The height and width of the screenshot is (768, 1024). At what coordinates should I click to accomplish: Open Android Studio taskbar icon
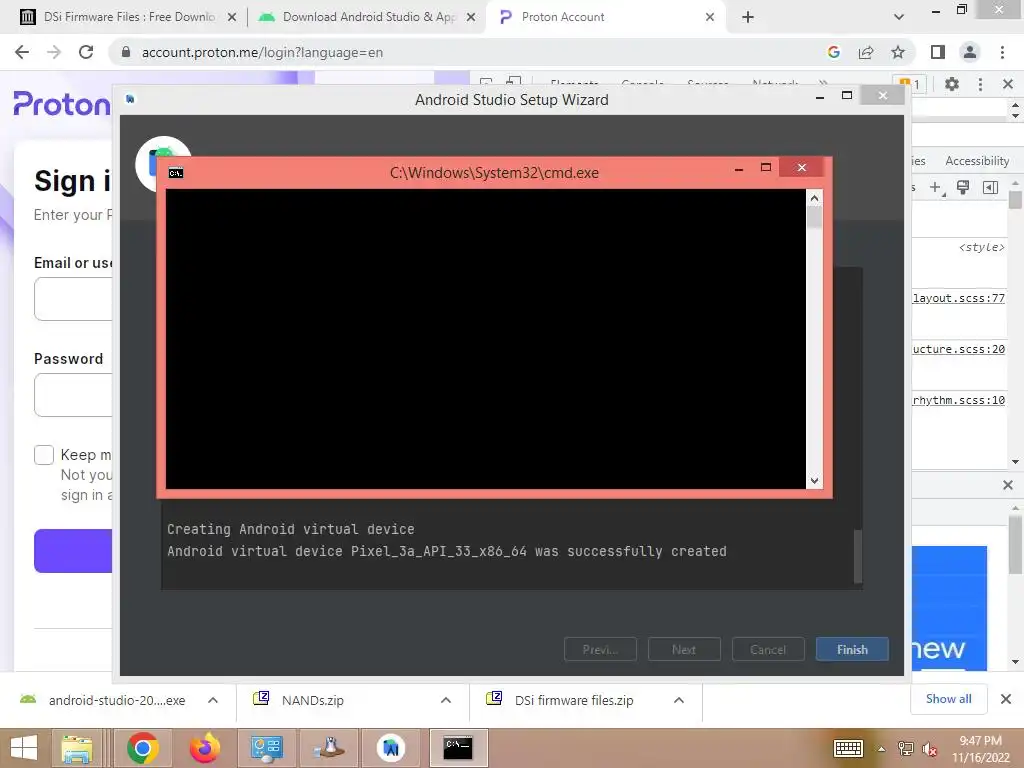pos(391,748)
